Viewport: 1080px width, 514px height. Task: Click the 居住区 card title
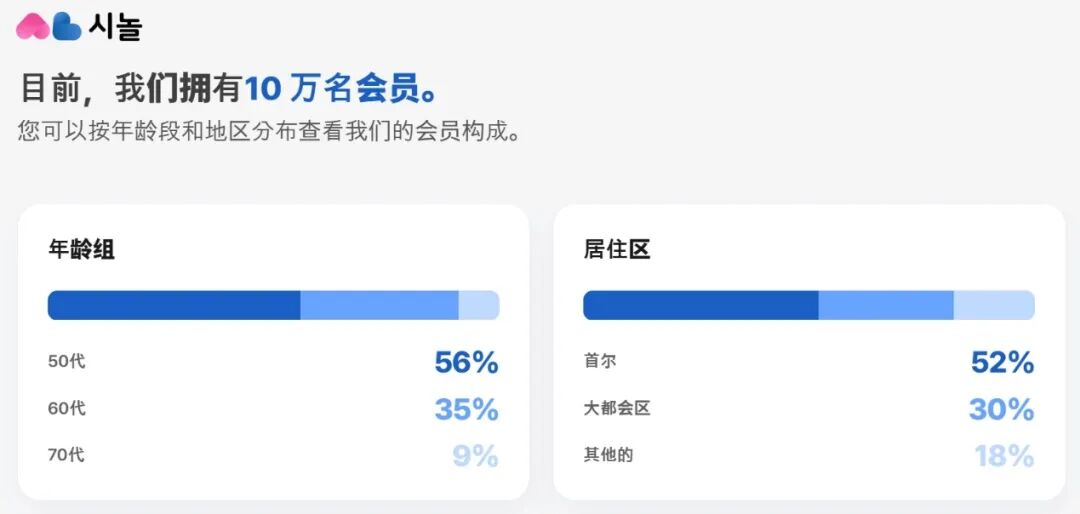(616, 249)
